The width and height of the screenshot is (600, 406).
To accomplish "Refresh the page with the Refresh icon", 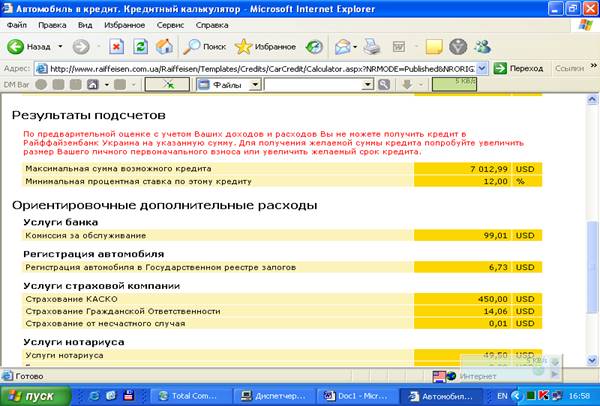I will coord(140,46).
